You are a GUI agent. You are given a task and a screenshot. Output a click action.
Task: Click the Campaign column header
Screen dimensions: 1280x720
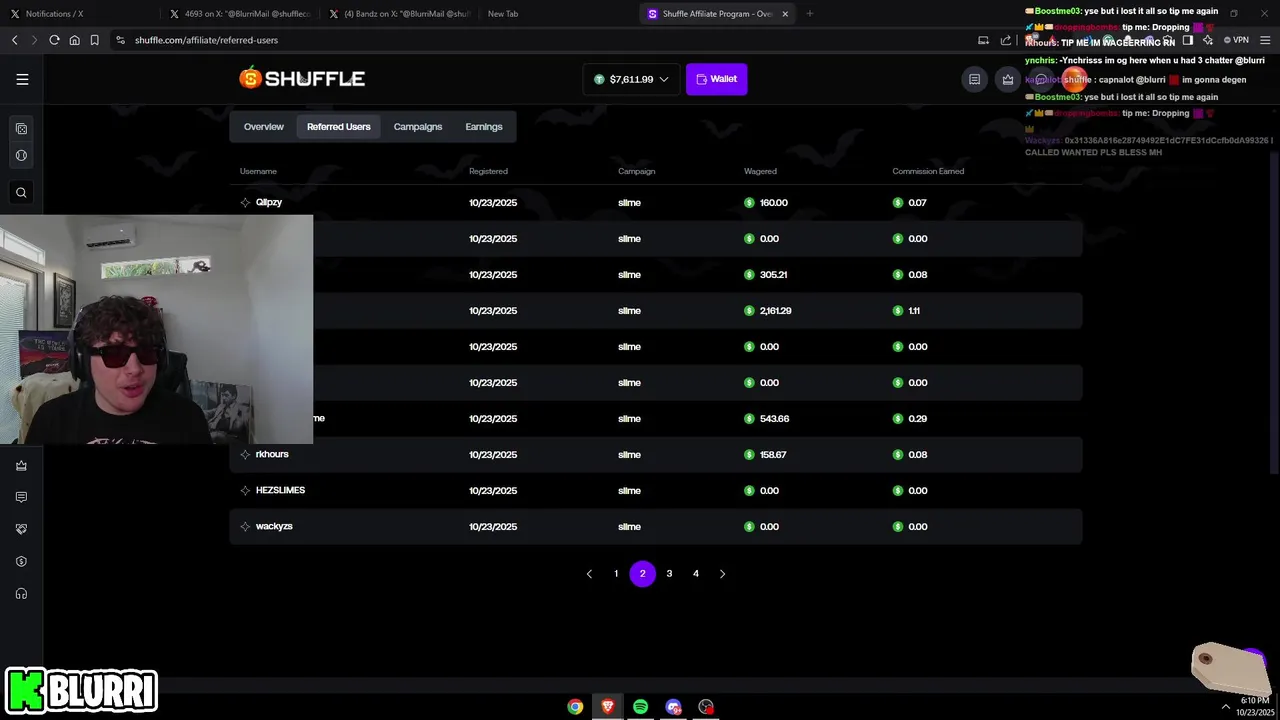click(637, 171)
